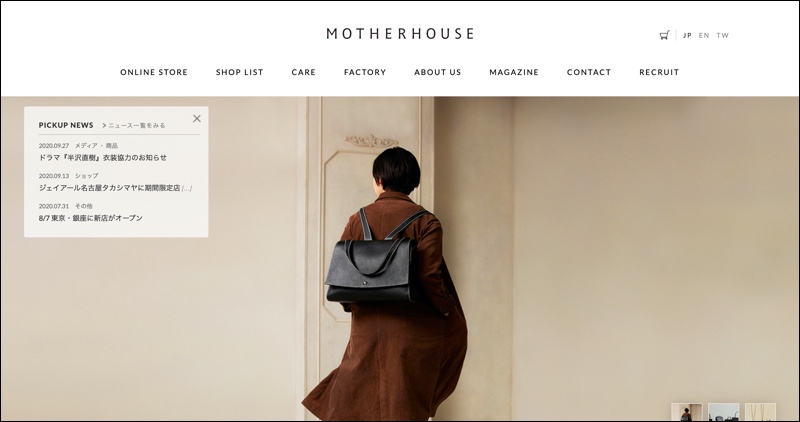Switch language to JP
Screen dimensions: 800x422
[687, 35]
